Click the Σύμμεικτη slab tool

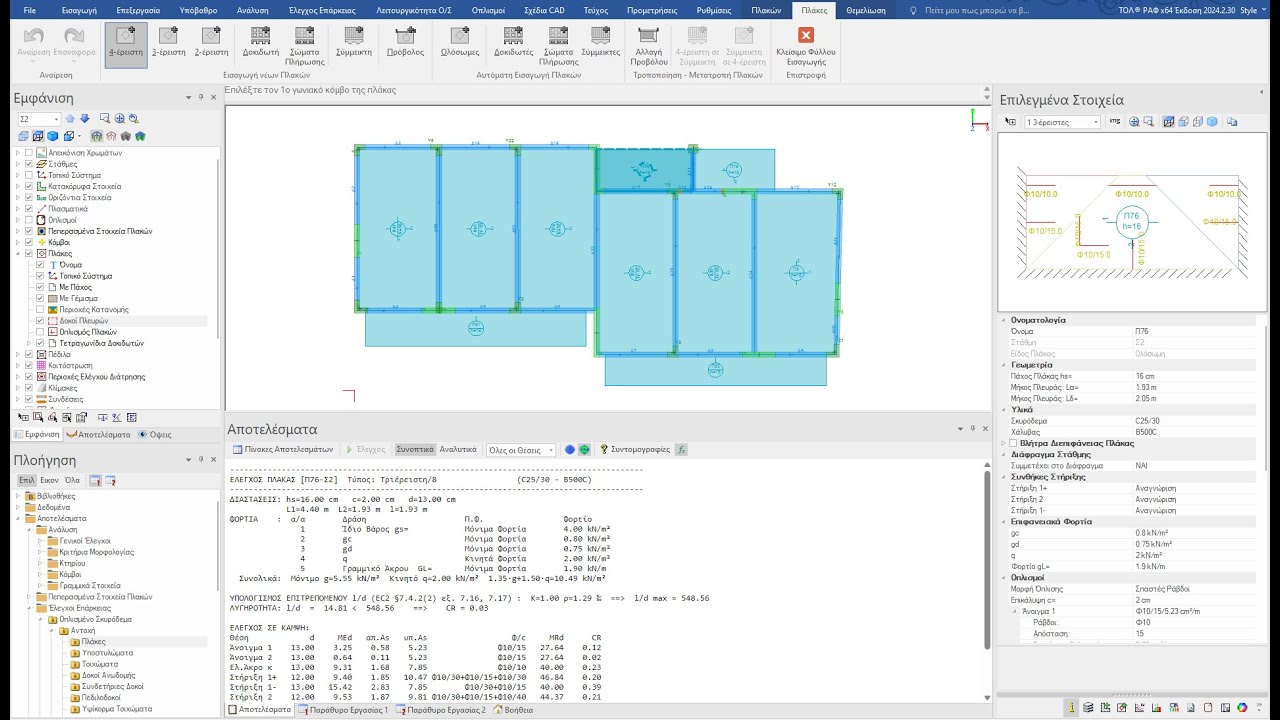[x=354, y=44]
